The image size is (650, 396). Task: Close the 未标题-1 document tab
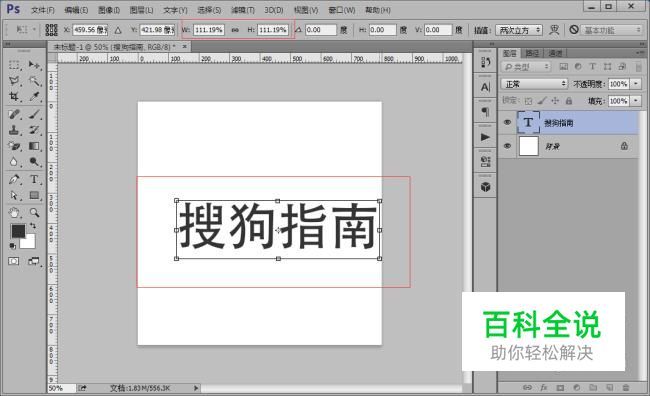(x=184, y=46)
